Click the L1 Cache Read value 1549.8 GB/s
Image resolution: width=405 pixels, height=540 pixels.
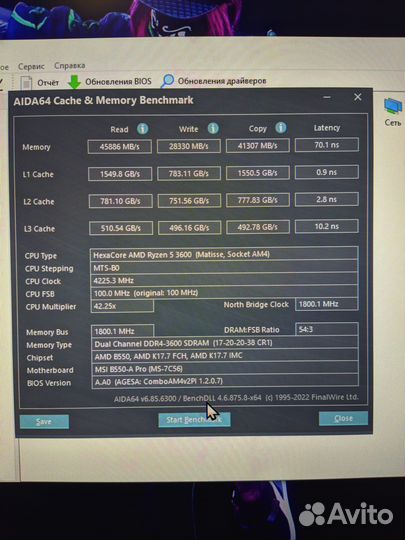click(120, 174)
